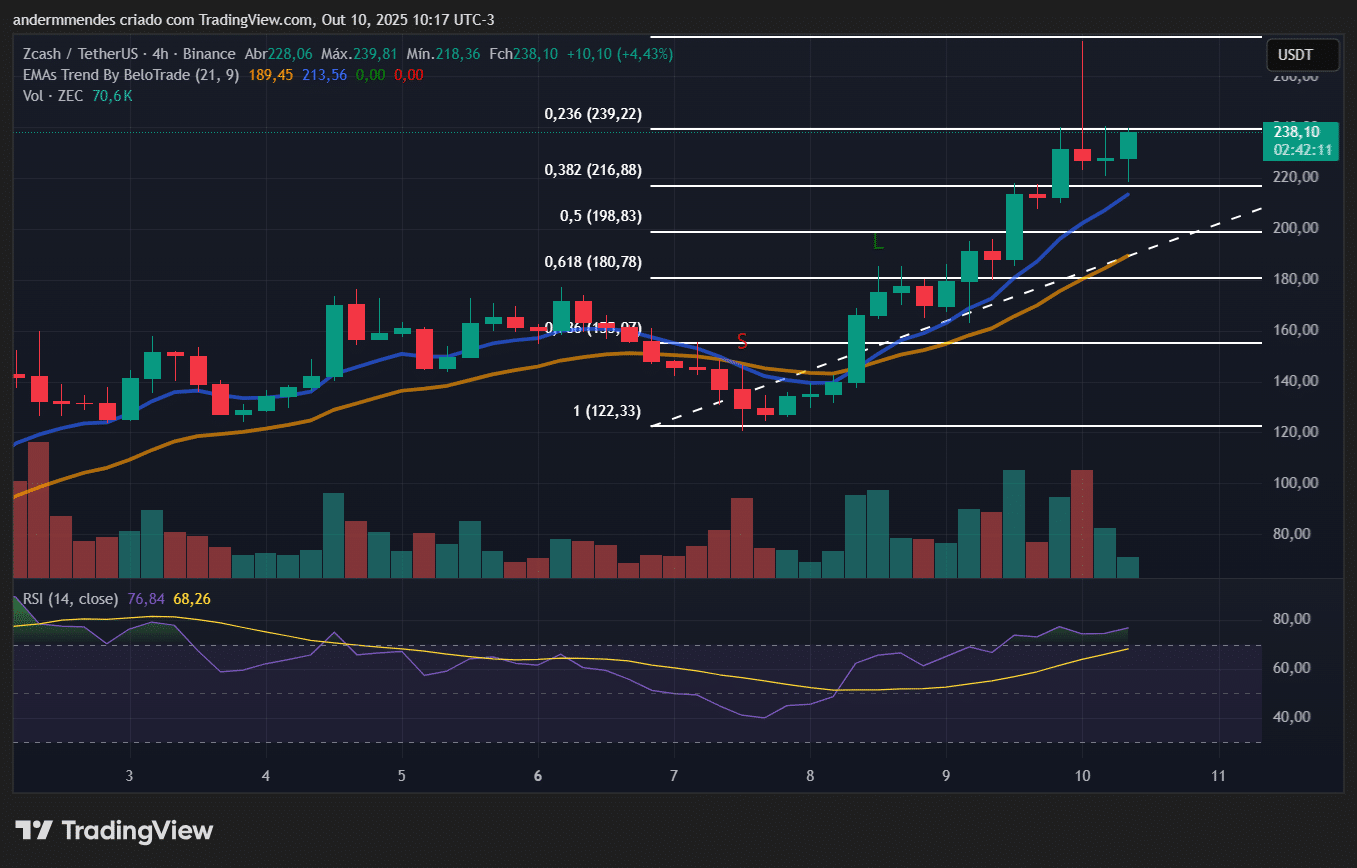Open the USDT currency selector
The height and width of the screenshot is (868, 1357).
(x=1296, y=54)
